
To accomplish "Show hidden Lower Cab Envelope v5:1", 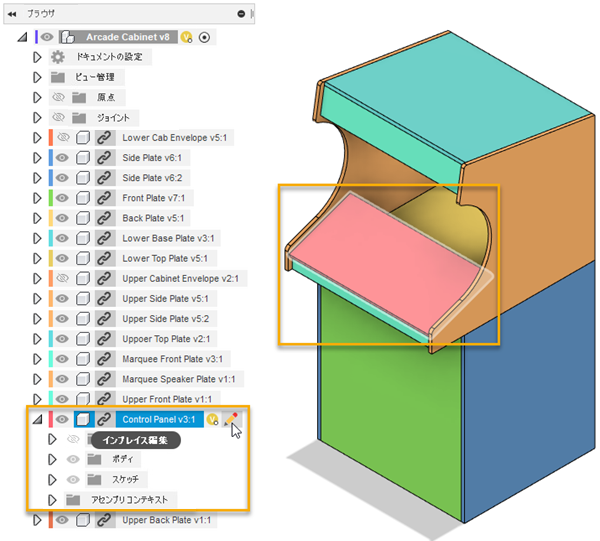I will click(63, 137).
